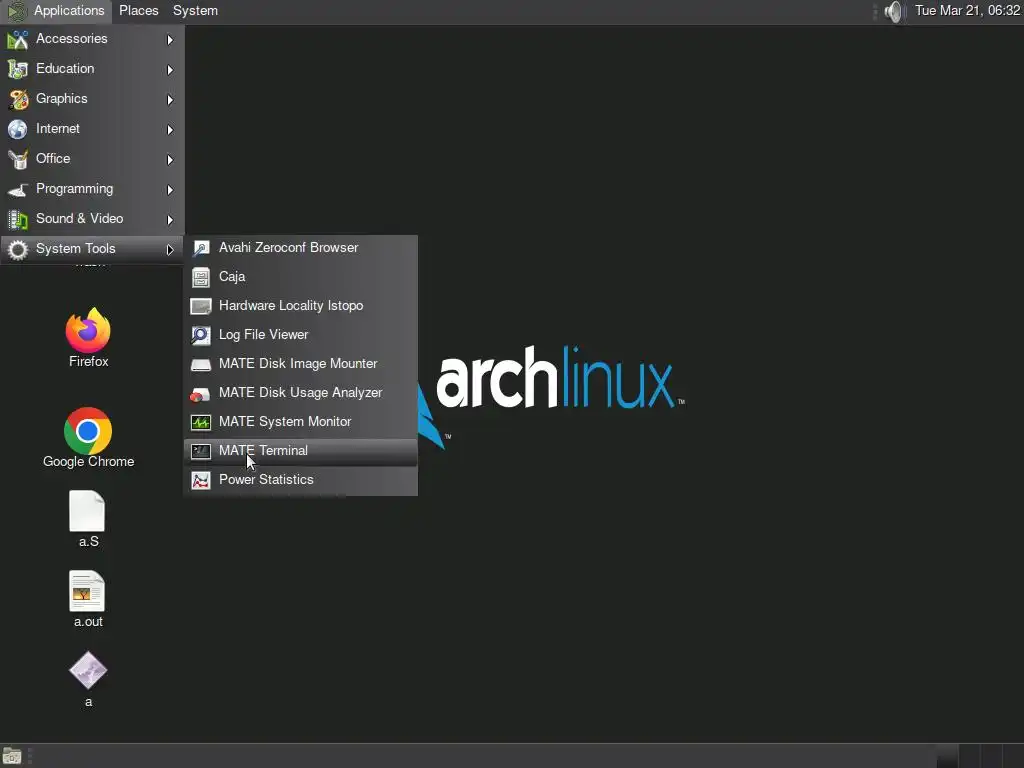Click the Log File Viewer magnifier icon
Viewport: 1024px width, 768px height.
point(200,335)
